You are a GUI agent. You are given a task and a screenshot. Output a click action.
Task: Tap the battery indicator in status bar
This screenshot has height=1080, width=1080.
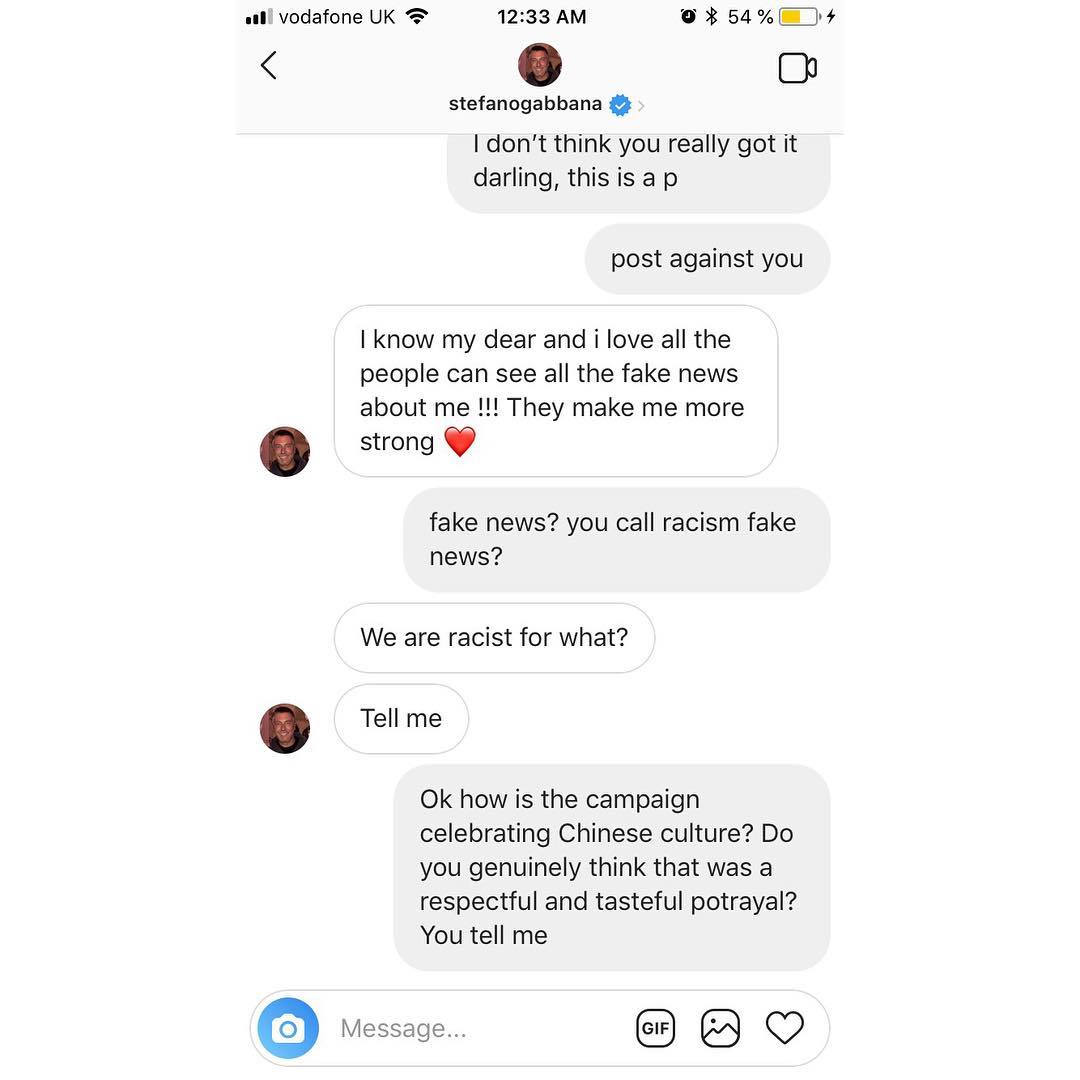[x=799, y=17]
